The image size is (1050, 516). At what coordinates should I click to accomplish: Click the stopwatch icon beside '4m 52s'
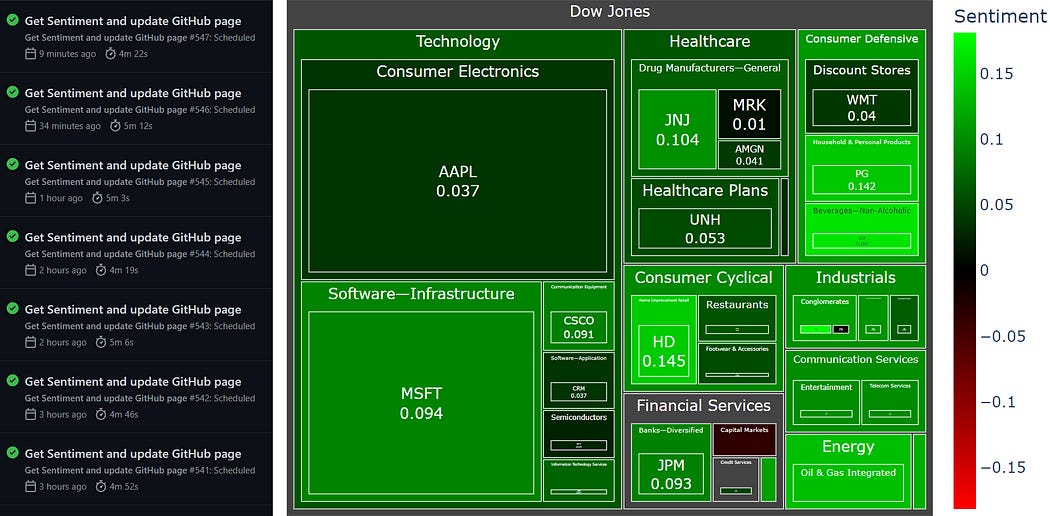pyautogui.click(x=101, y=487)
